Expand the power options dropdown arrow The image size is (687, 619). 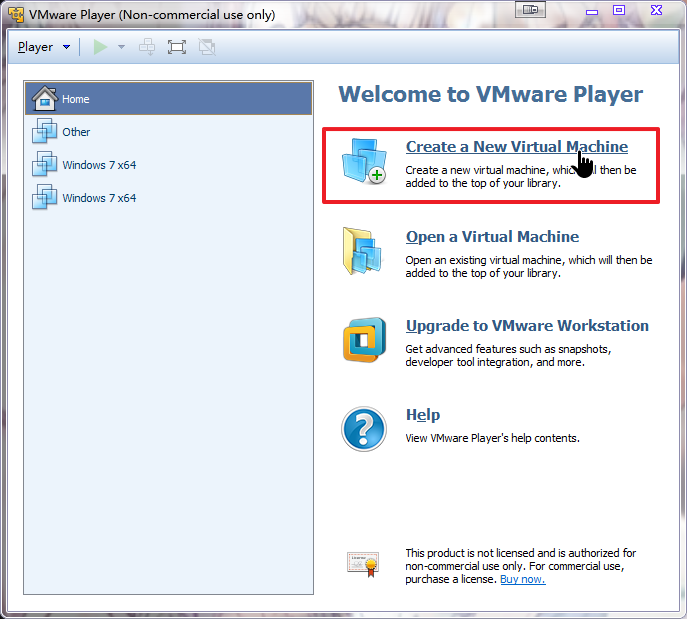click(121, 47)
